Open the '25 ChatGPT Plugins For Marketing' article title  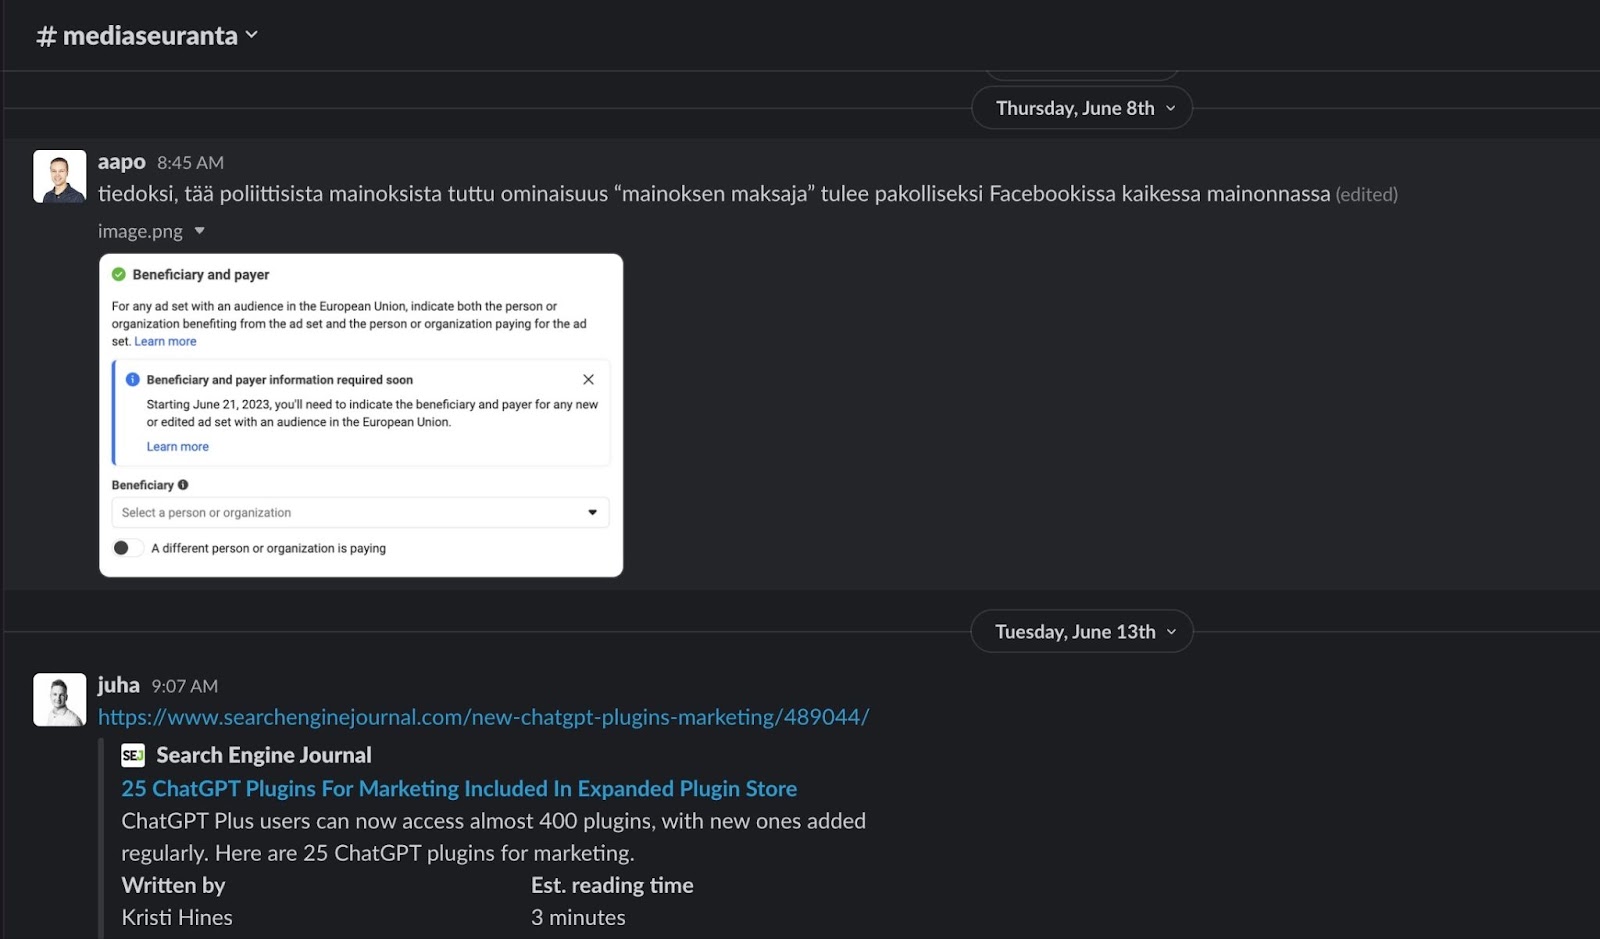(459, 789)
